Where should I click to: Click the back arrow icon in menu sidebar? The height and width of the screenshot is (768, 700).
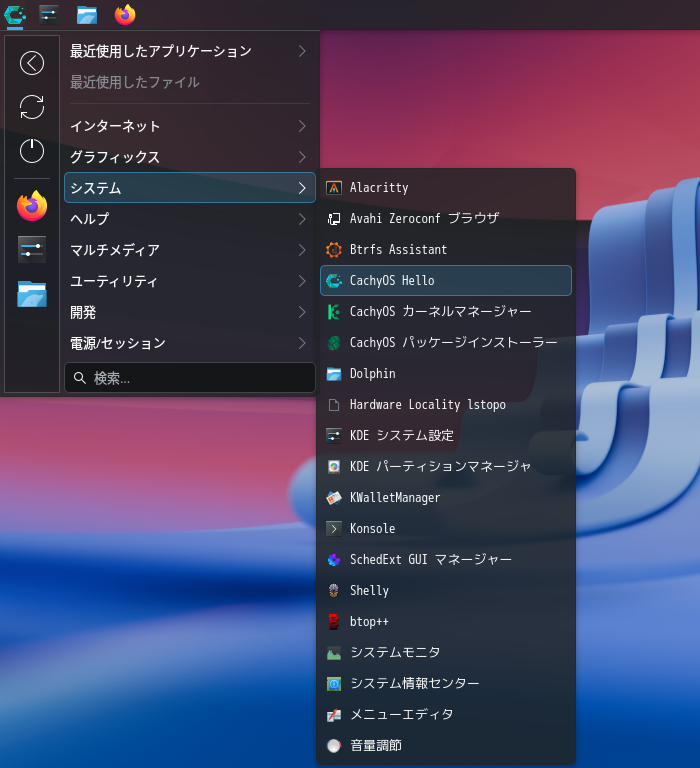tap(32, 63)
